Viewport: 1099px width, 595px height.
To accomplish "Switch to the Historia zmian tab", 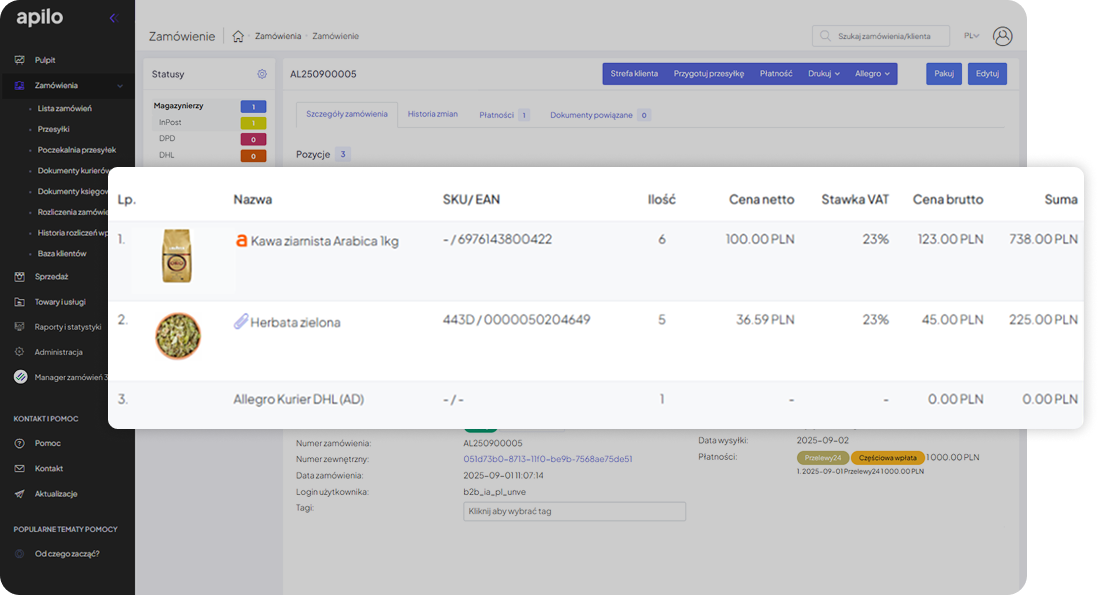I will (x=432, y=114).
